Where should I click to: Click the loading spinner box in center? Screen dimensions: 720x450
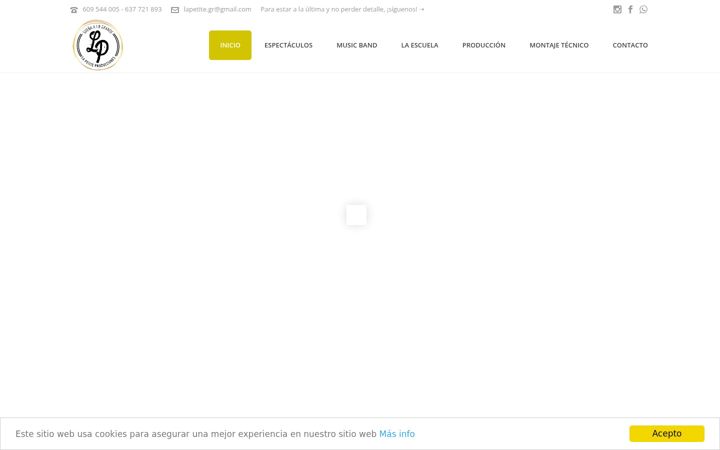pos(356,215)
